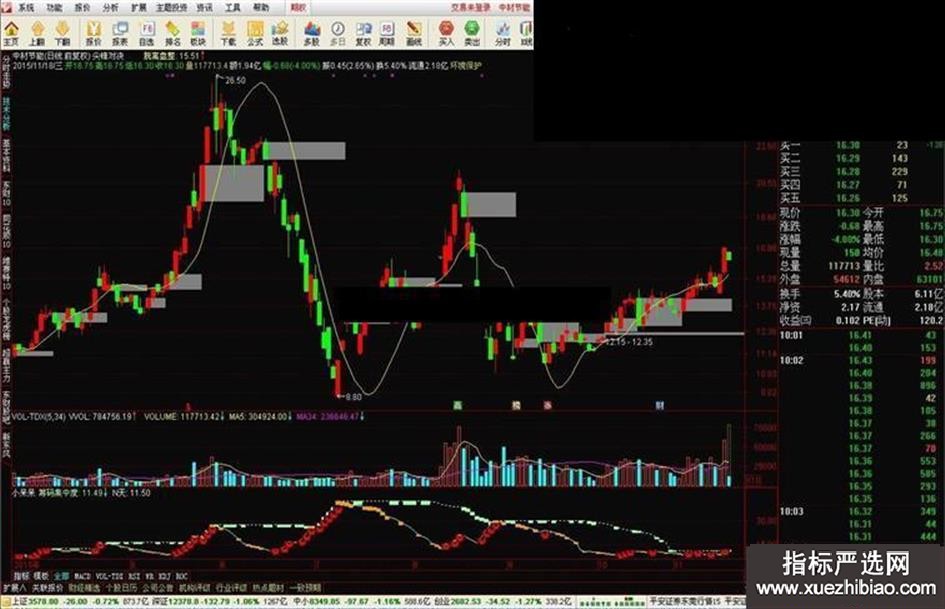Image resolution: width=945 pixels, height=609 pixels.
Task: Open the 帮助 menu
Action: (261, 8)
